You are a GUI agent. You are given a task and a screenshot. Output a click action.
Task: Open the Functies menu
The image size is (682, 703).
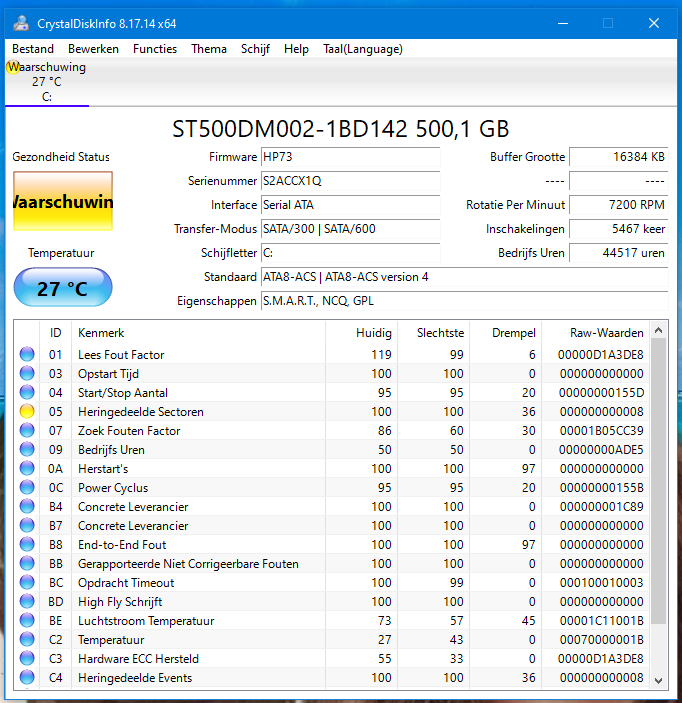[x=155, y=48]
